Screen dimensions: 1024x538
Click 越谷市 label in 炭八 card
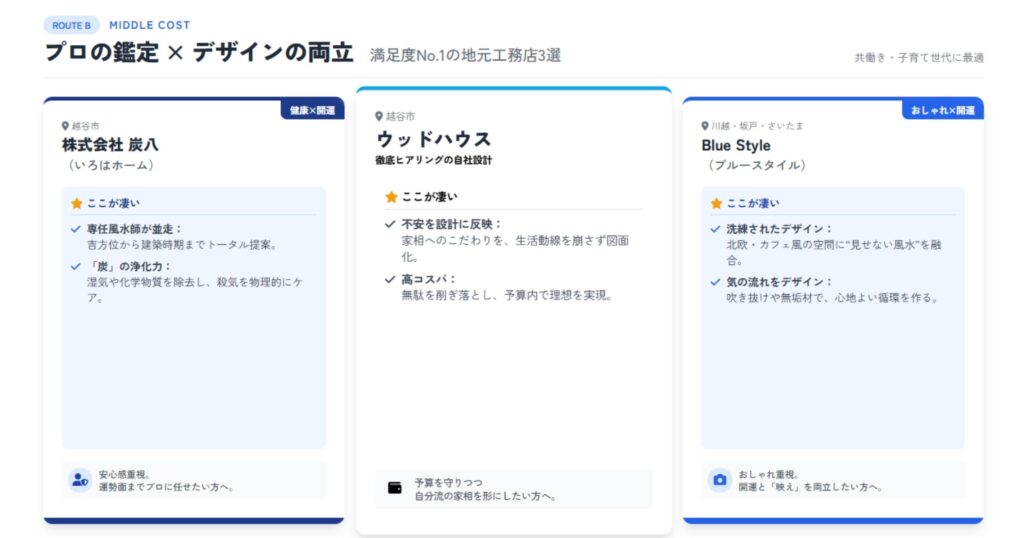click(85, 126)
